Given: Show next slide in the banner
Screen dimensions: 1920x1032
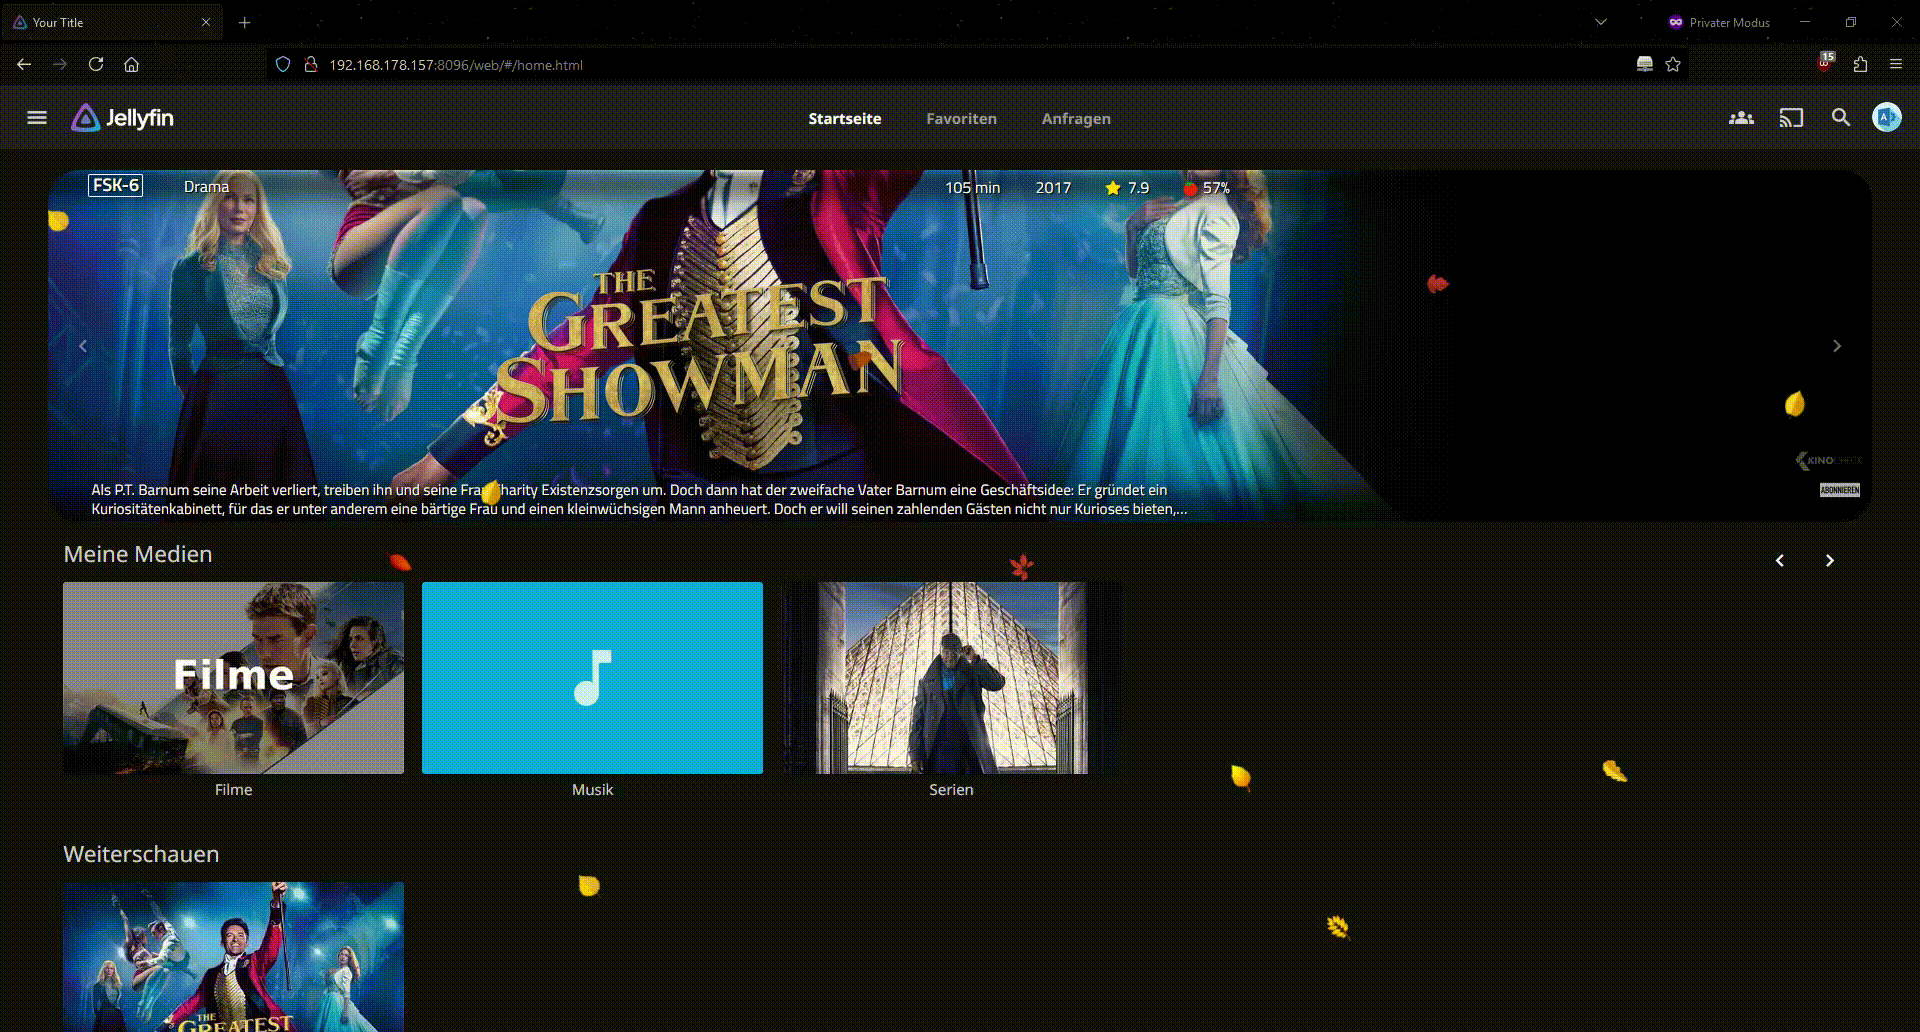Looking at the screenshot, I should [x=1837, y=346].
